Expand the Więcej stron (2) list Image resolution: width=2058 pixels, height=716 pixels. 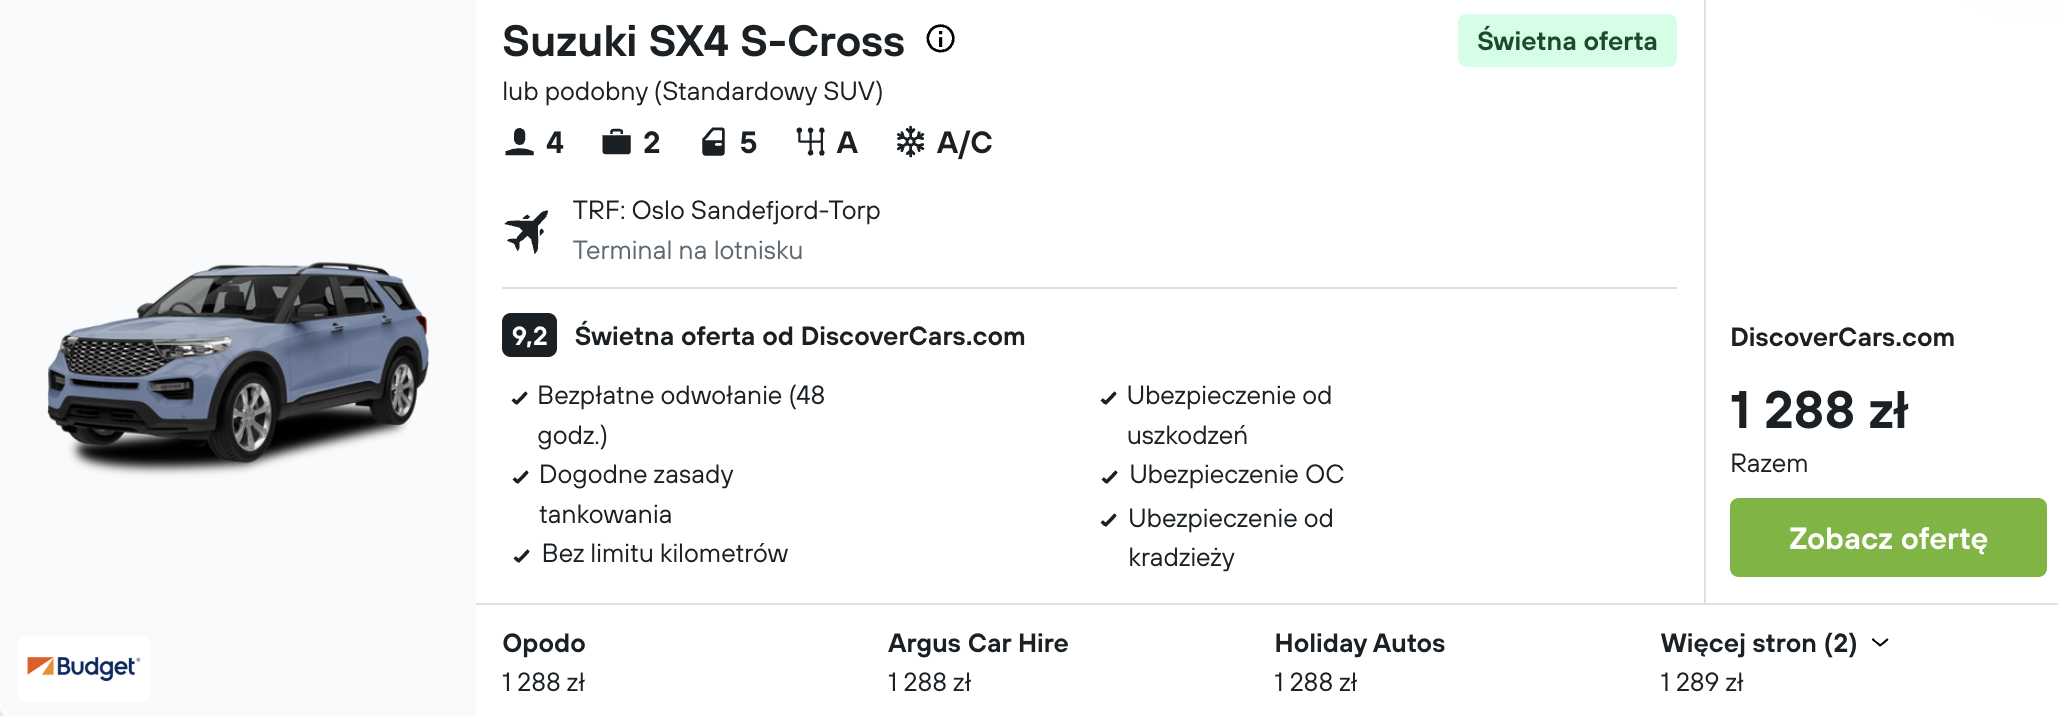(1758, 643)
